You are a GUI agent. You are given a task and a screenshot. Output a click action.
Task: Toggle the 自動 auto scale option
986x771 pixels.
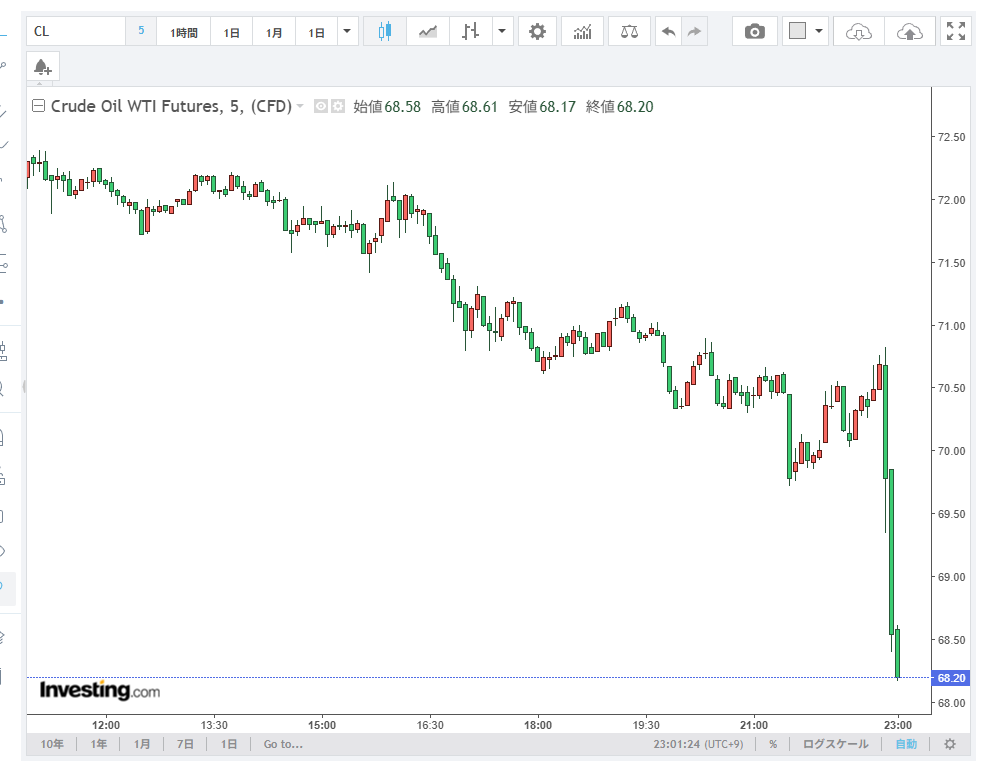pyautogui.click(x=905, y=744)
